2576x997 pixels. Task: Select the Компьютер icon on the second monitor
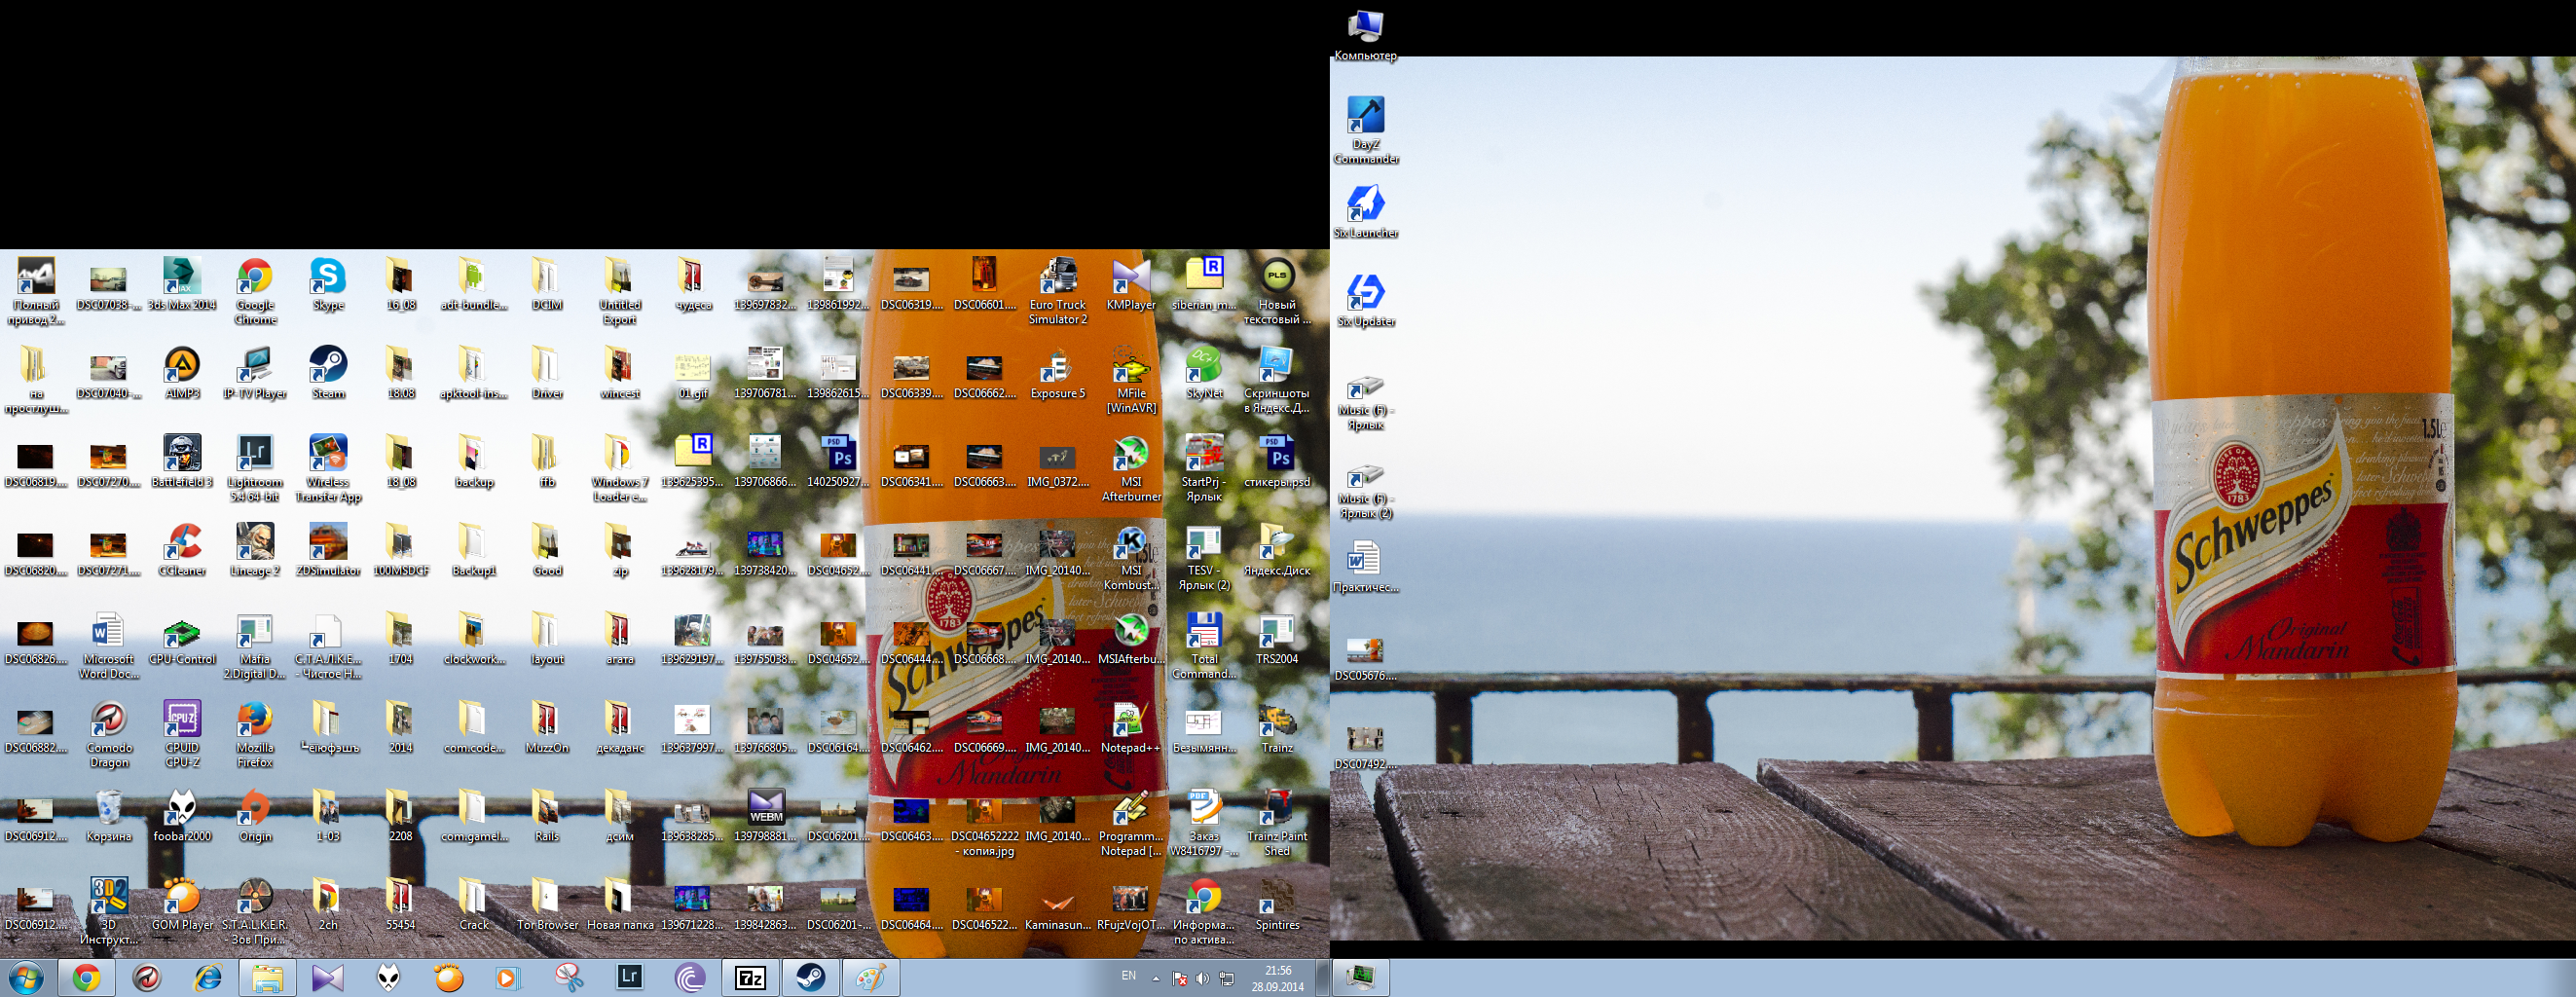click(1365, 35)
